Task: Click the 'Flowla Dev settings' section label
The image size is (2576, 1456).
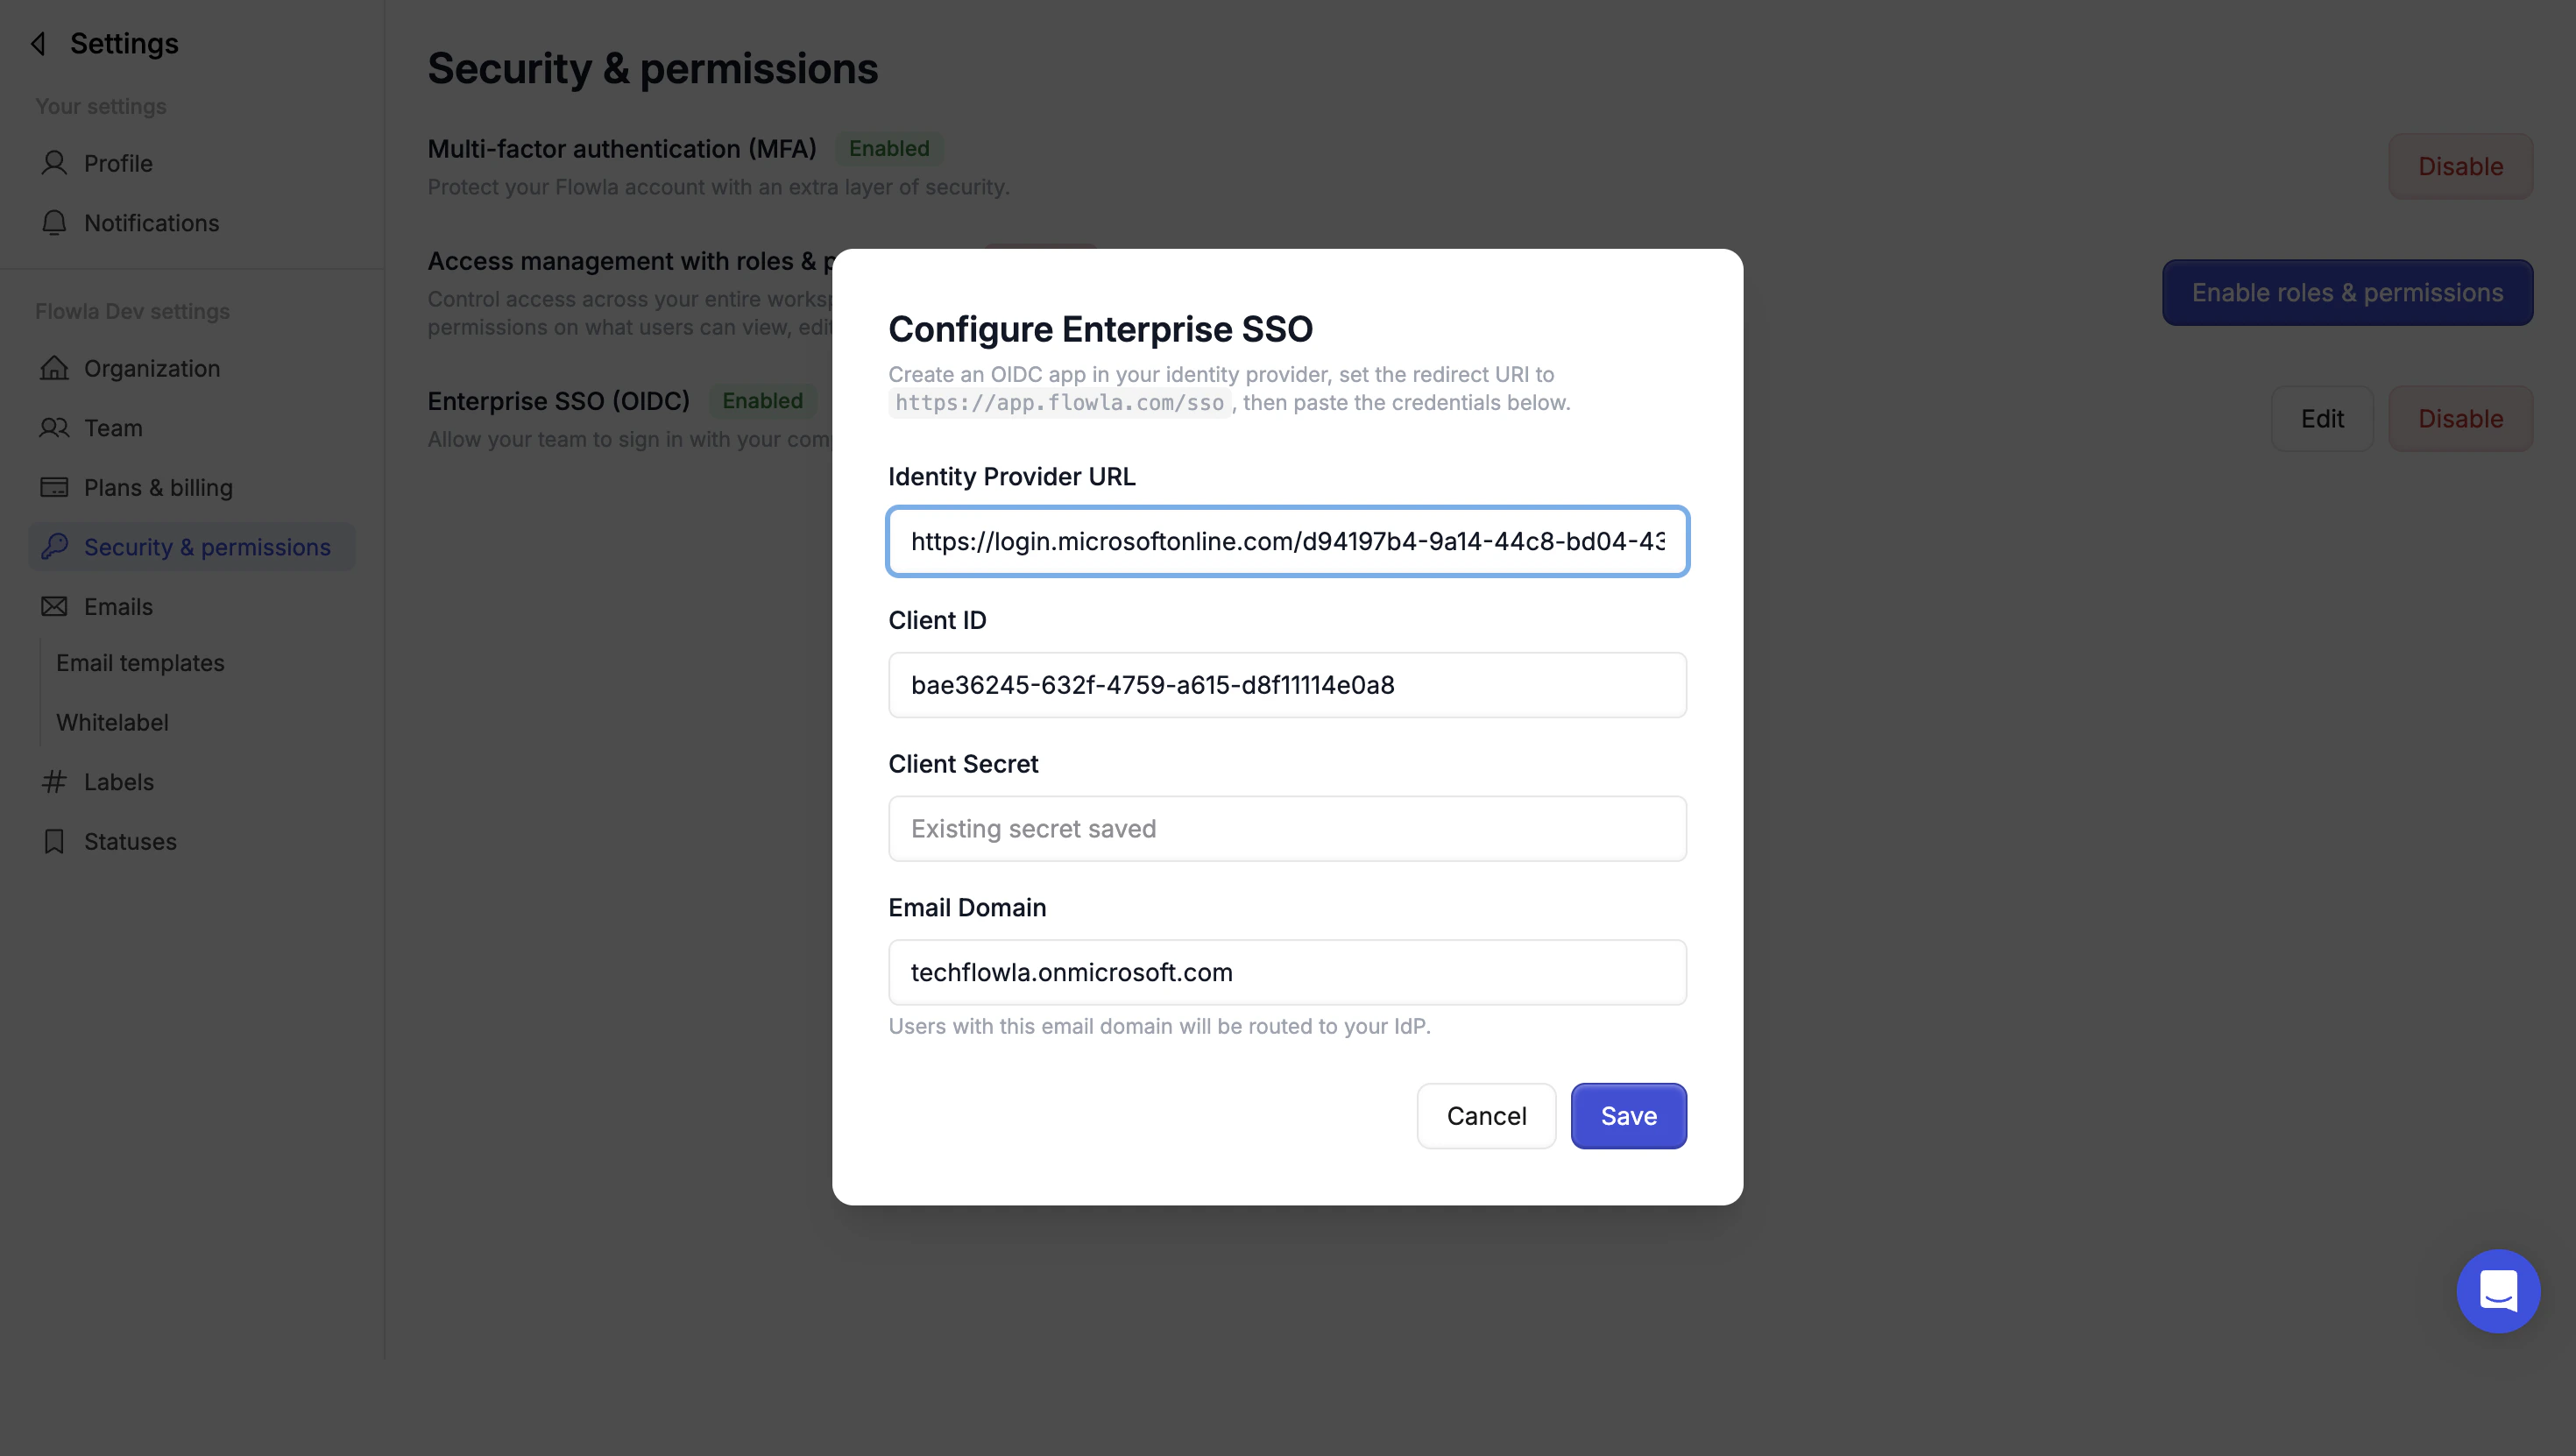Action: point(132,311)
